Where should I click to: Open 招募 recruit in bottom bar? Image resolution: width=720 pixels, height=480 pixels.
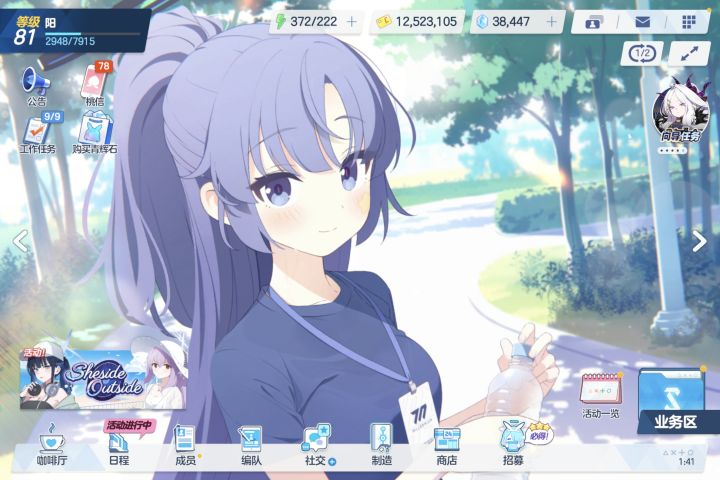512,444
